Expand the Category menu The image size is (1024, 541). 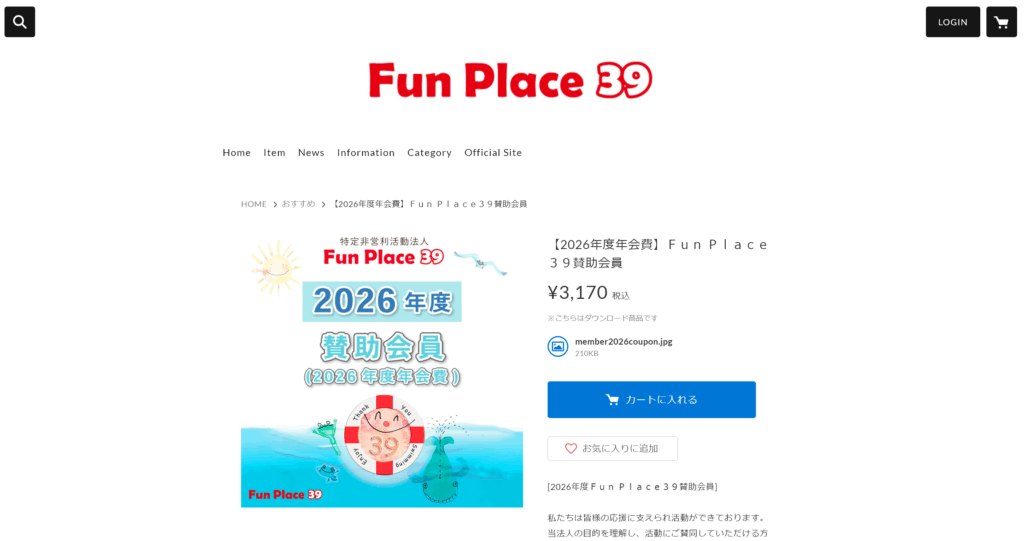click(429, 152)
